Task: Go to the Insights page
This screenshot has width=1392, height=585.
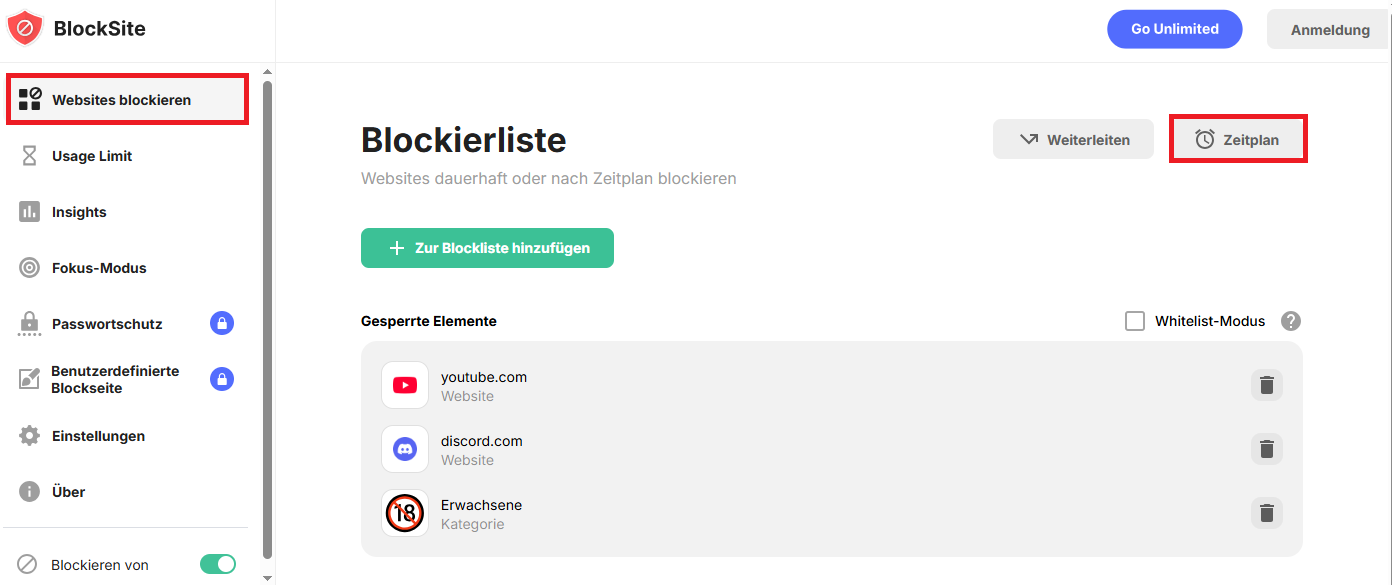Action: (x=79, y=212)
